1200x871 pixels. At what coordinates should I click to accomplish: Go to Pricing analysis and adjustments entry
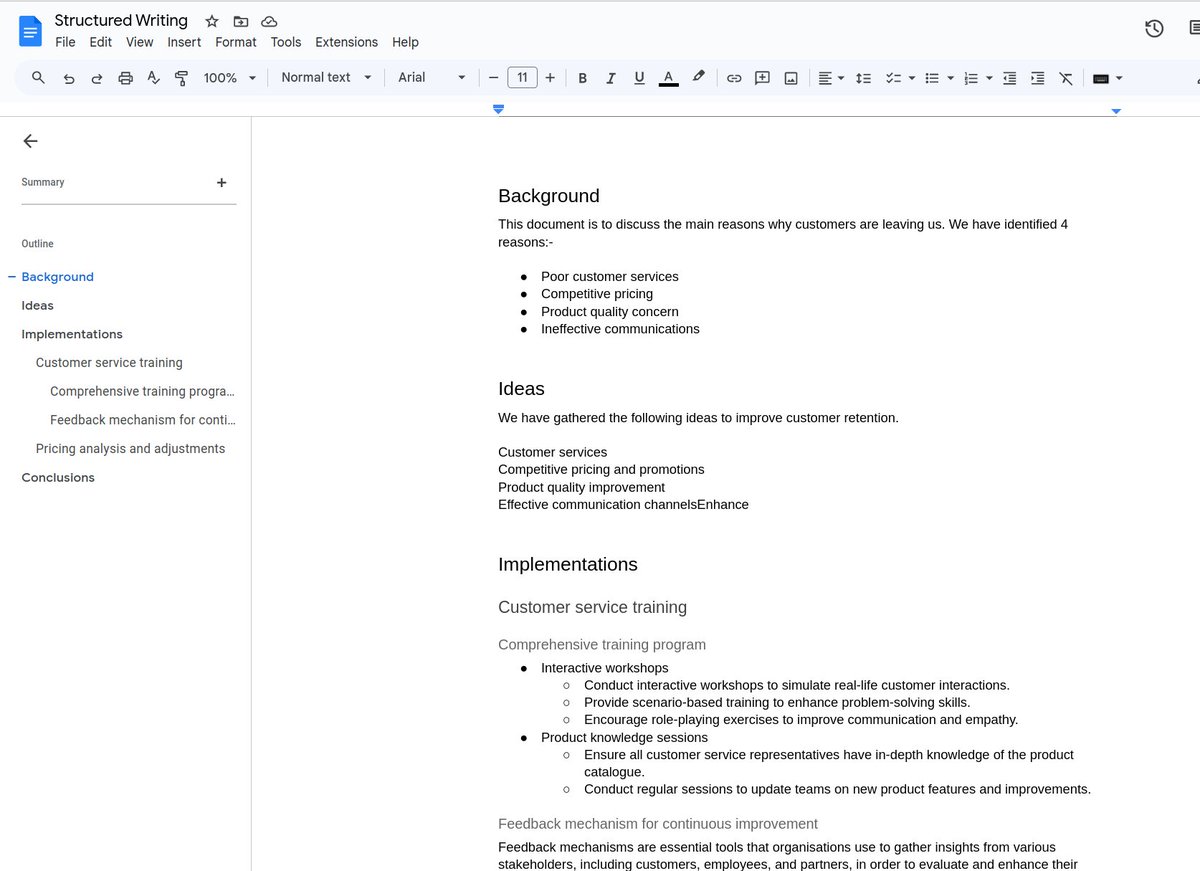130,449
